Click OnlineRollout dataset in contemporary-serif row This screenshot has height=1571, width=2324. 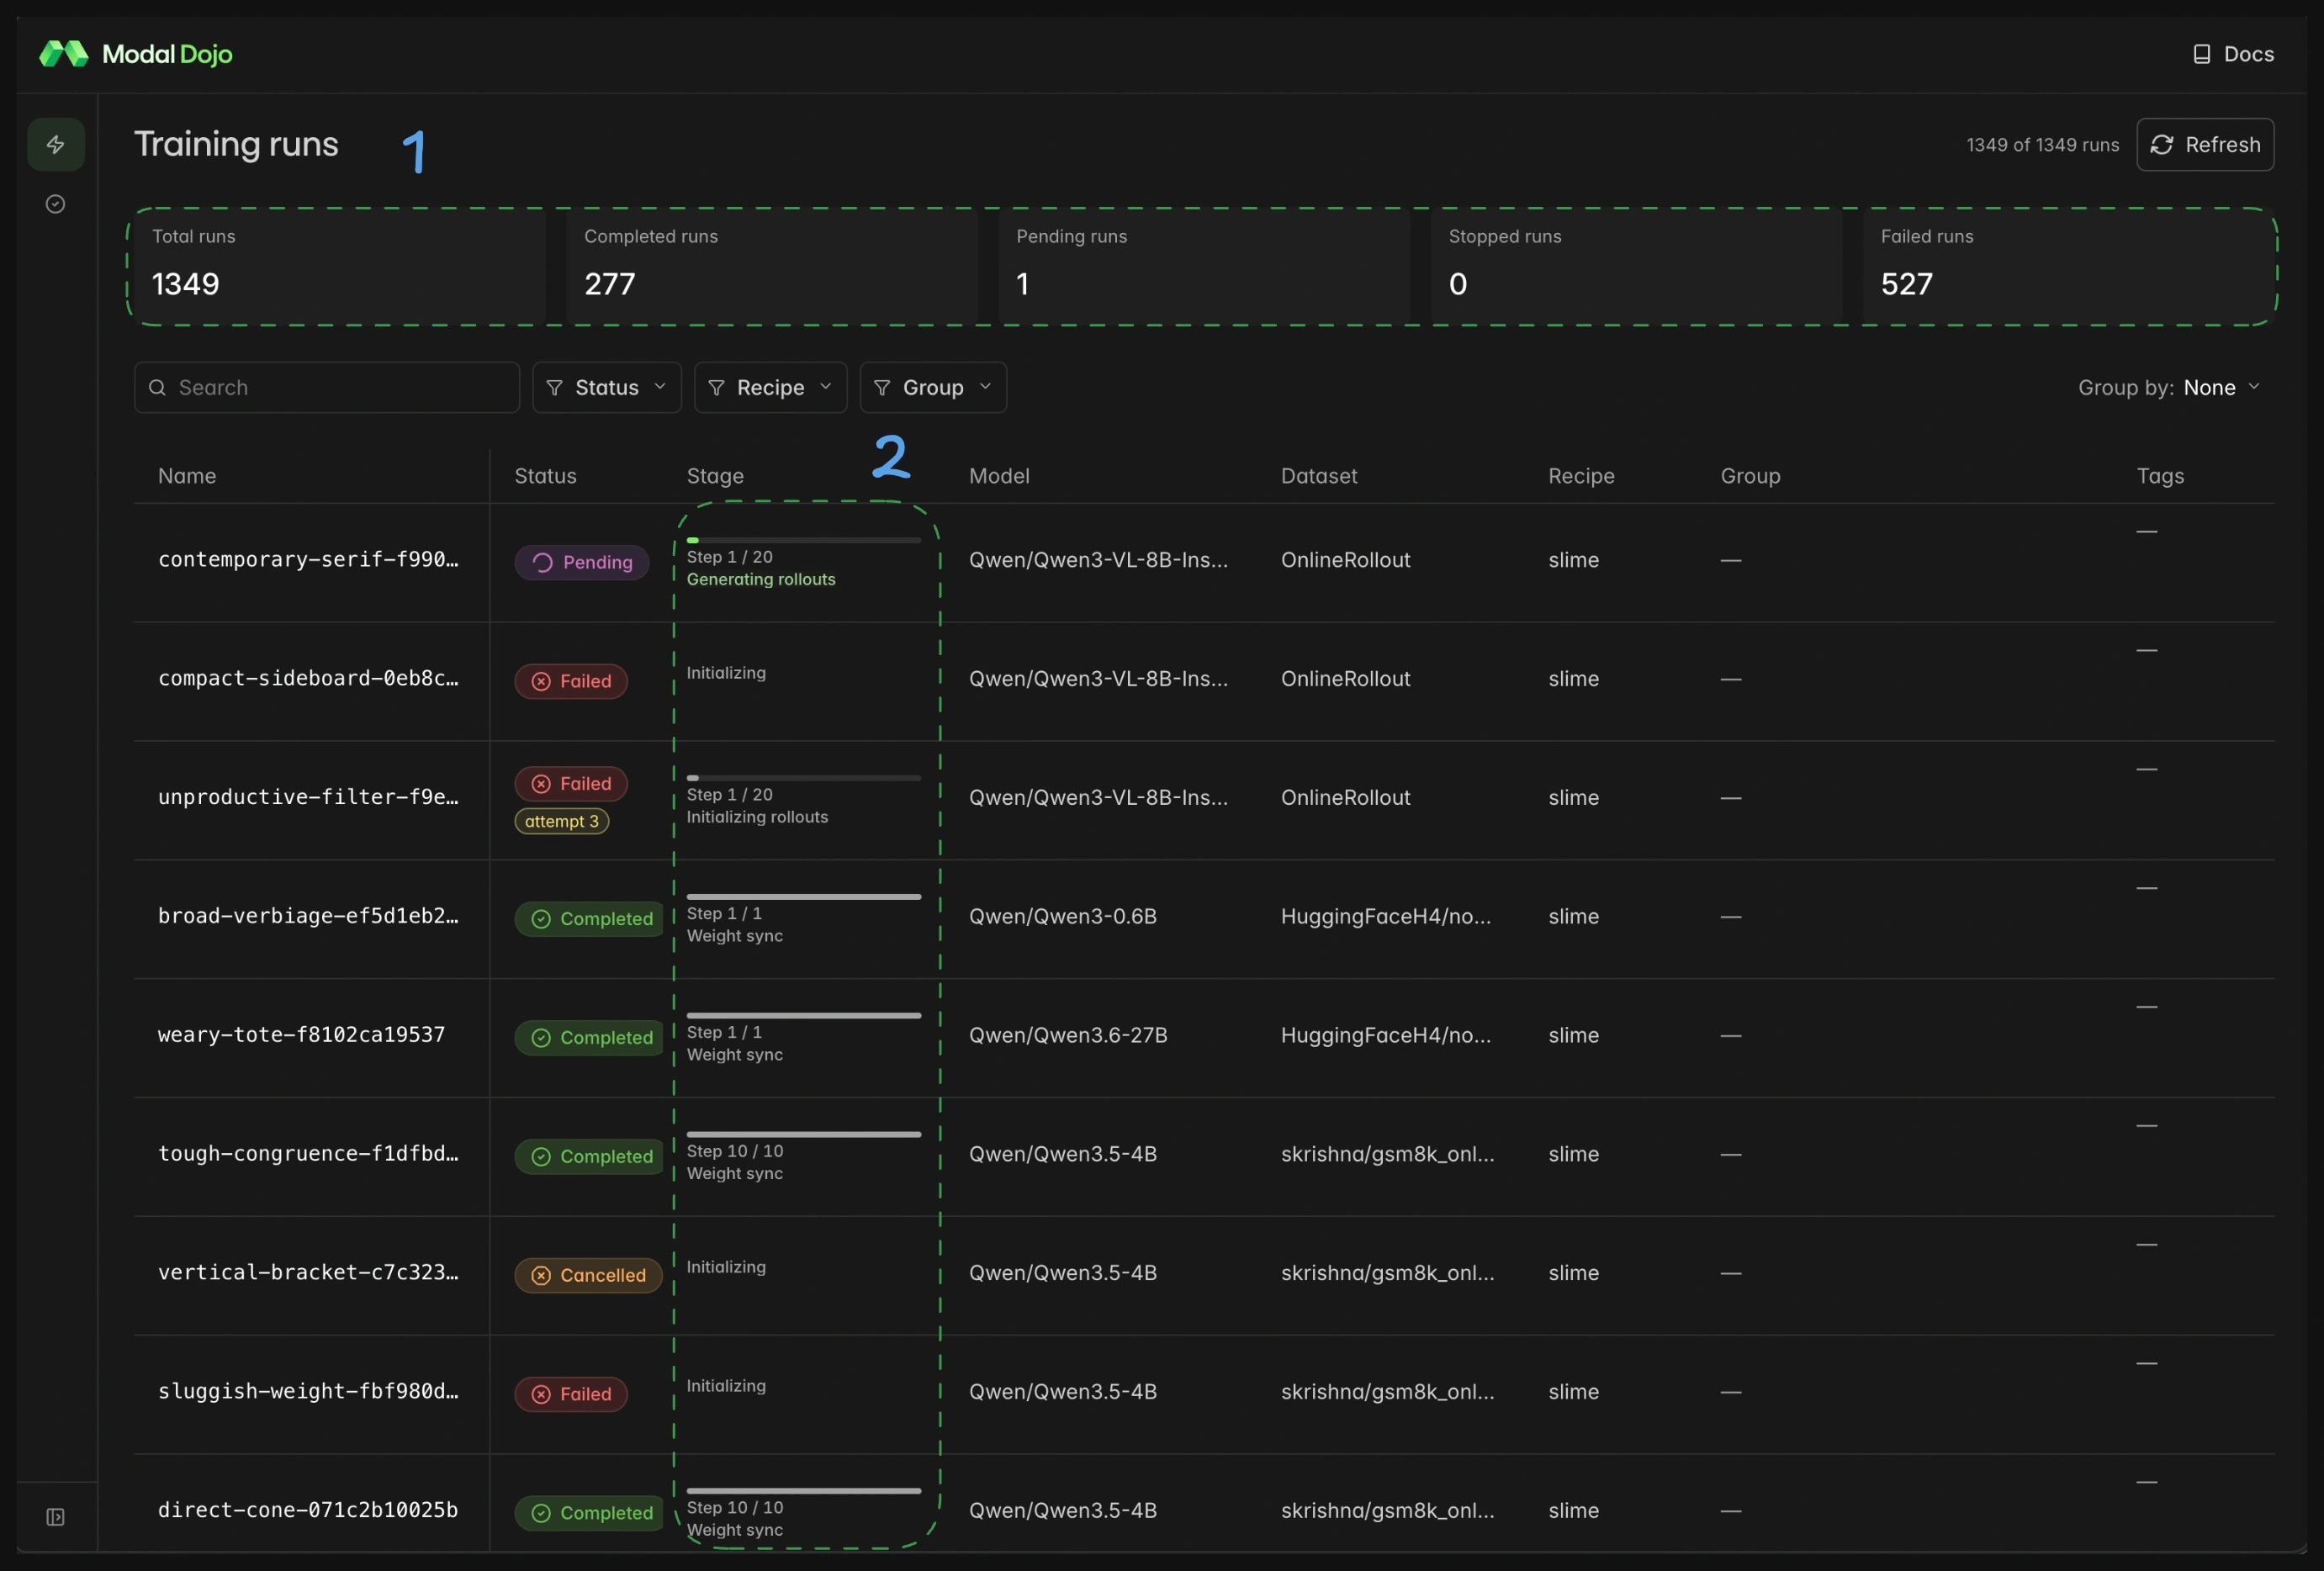click(x=1345, y=560)
